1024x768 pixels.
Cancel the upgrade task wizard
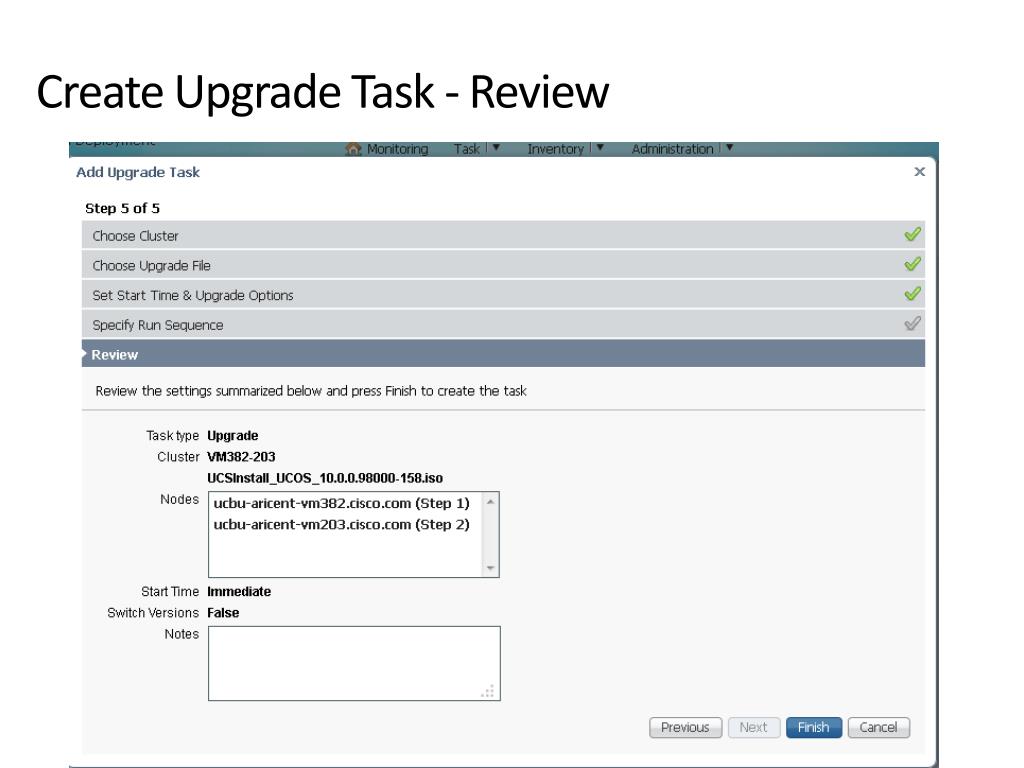878,728
